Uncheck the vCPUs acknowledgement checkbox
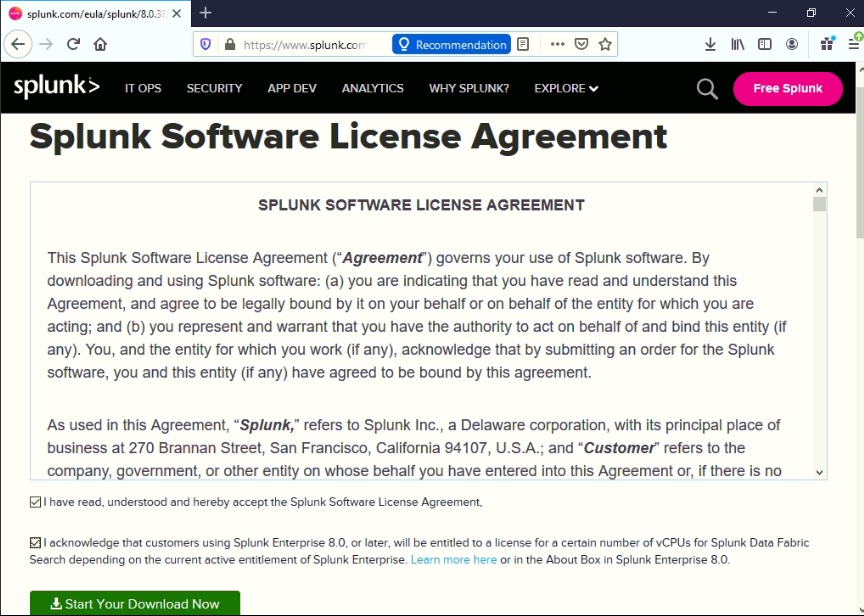The width and height of the screenshot is (864, 616). click(x=35, y=543)
